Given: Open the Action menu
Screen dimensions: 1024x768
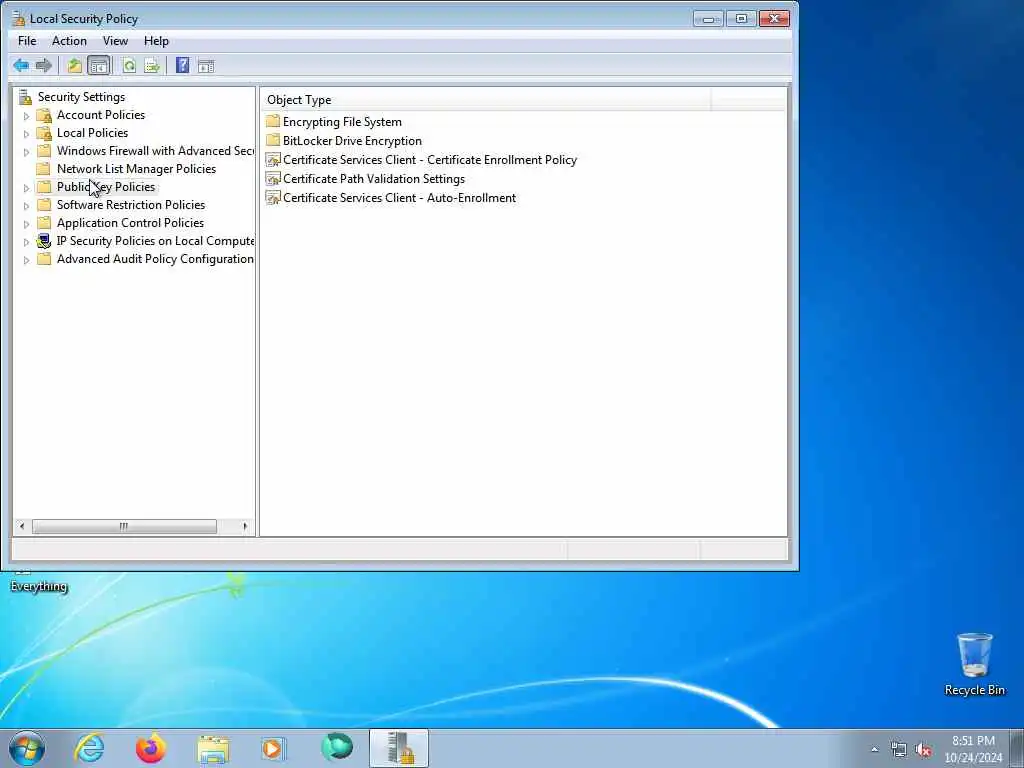Looking at the screenshot, I should point(69,40).
